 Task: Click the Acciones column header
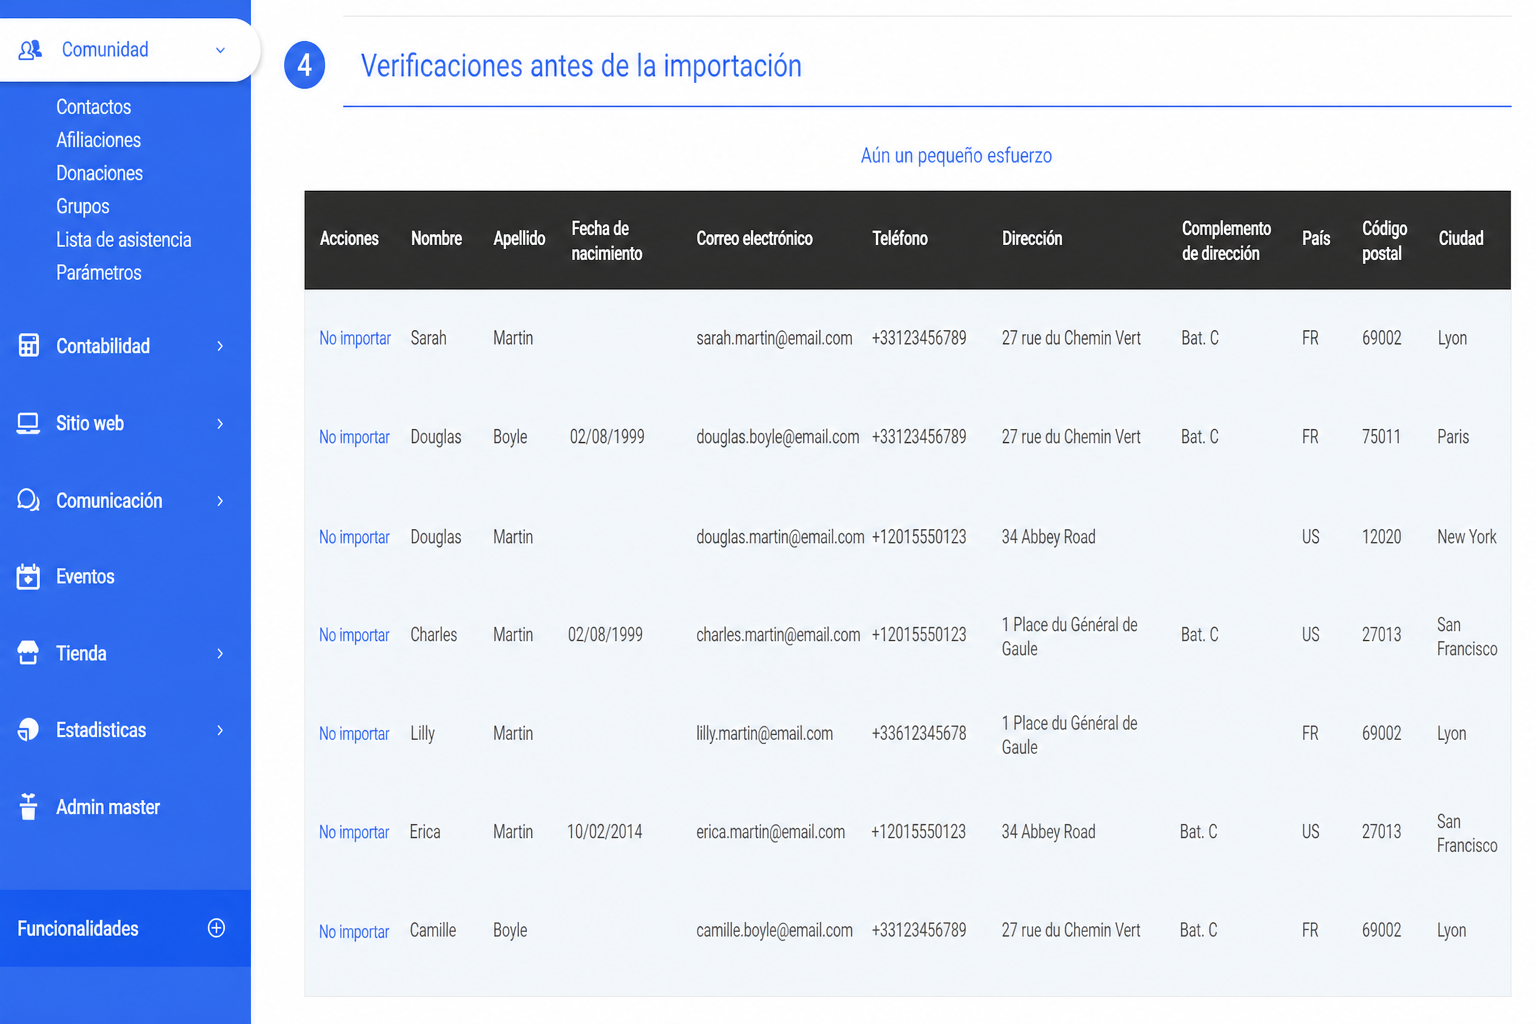[x=349, y=239]
